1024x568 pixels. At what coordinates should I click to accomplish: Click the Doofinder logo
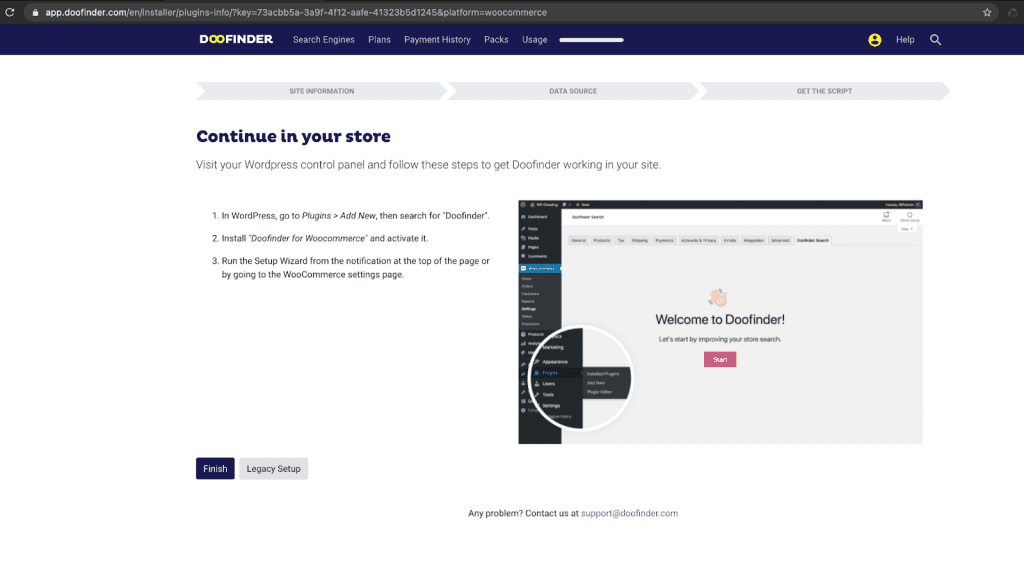(236, 40)
